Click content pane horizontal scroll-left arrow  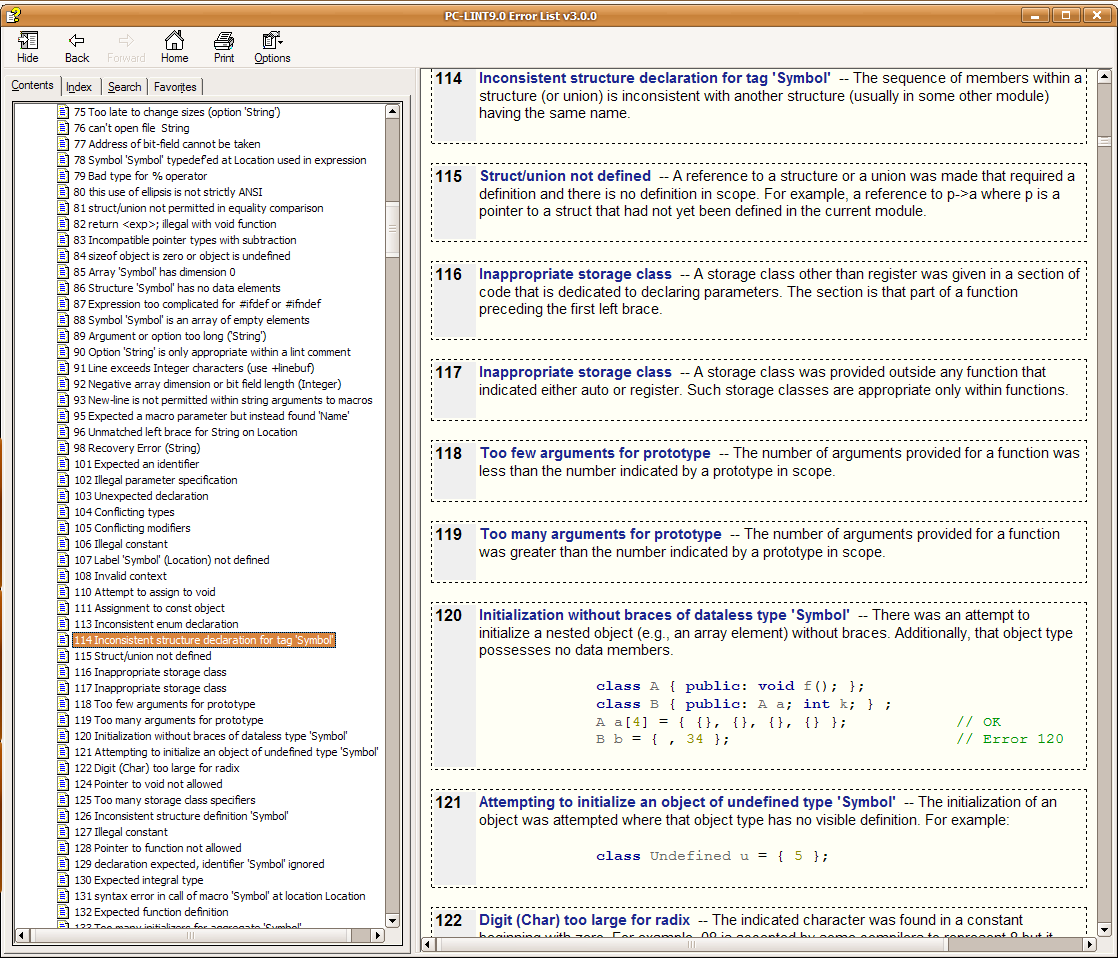[427, 944]
